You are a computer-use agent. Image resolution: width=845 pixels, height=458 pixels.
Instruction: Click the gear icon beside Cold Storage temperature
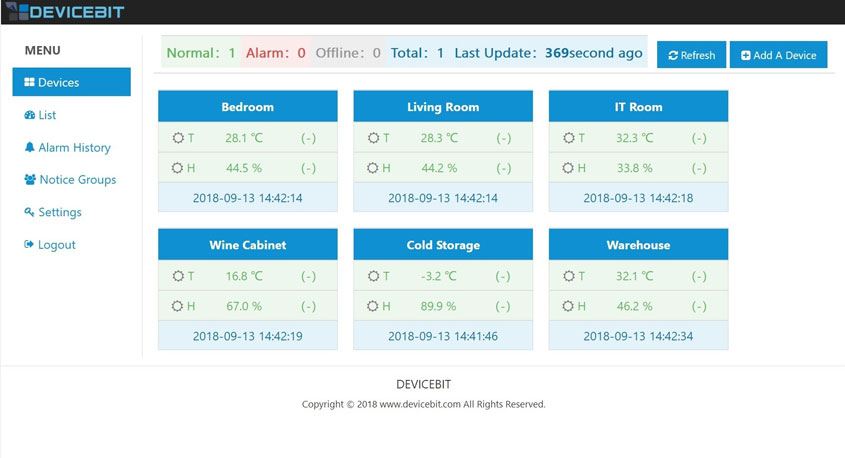pos(373,276)
